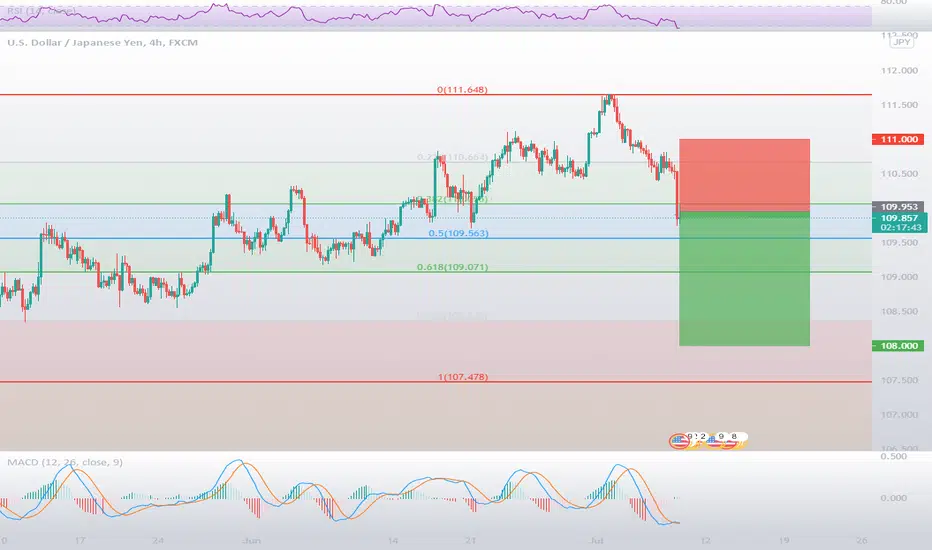932x550 pixels.
Task: Click the 21 date on time axis
Action: pos(470,540)
